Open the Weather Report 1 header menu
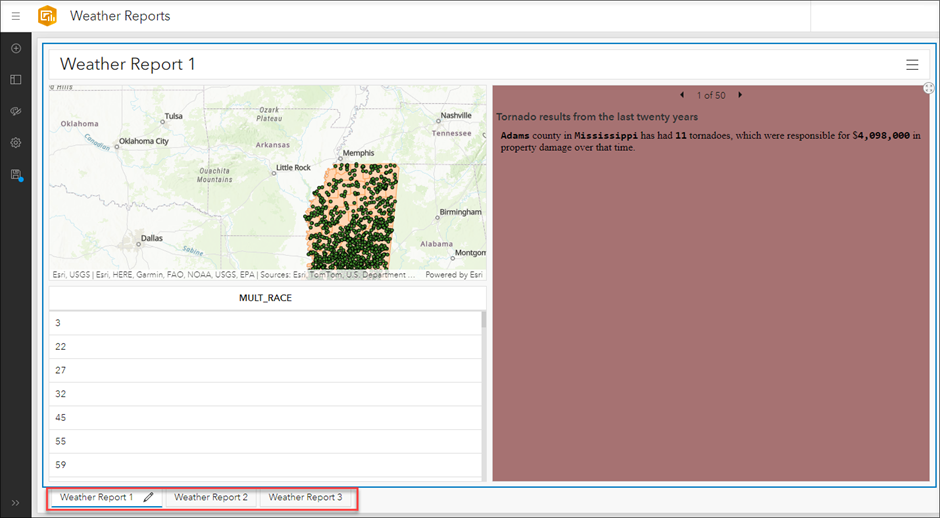The width and height of the screenshot is (940, 518). tap(912, 65)
